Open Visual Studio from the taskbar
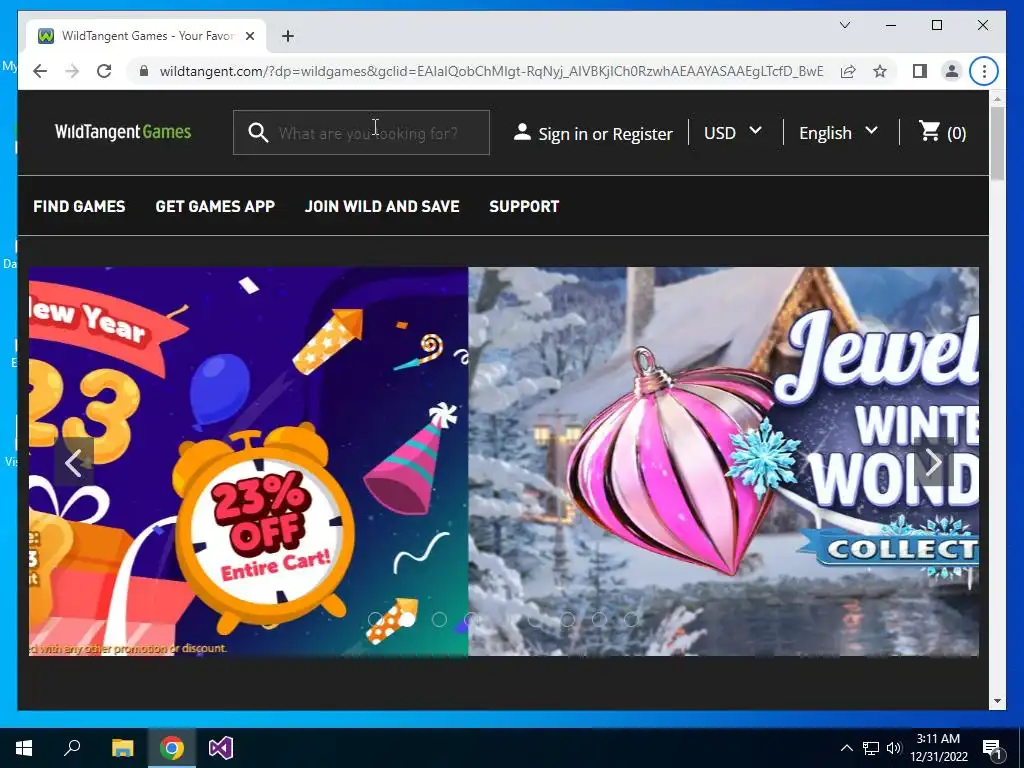The height and width of the screenshot is (768, 1024). [221, 748]
